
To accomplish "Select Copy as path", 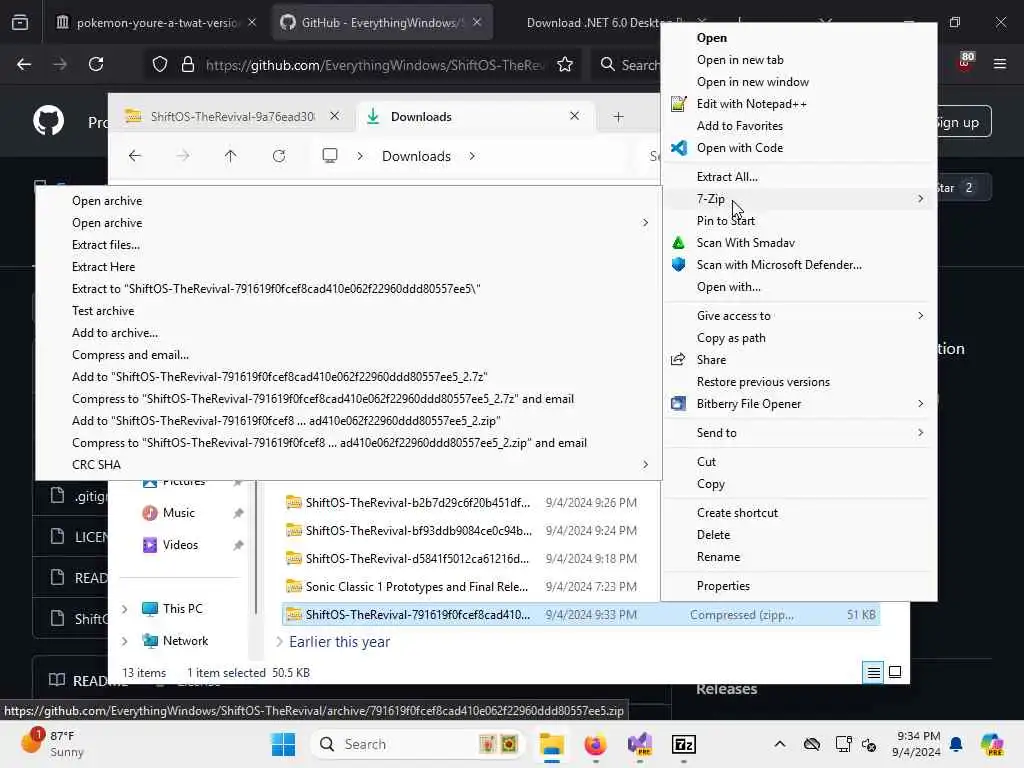I will 799,338.
